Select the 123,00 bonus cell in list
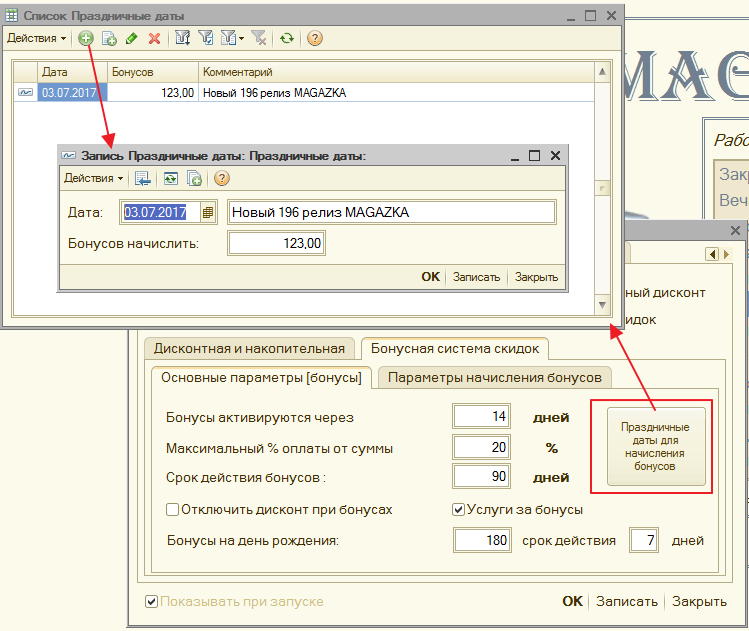 (x=152, y=92)
